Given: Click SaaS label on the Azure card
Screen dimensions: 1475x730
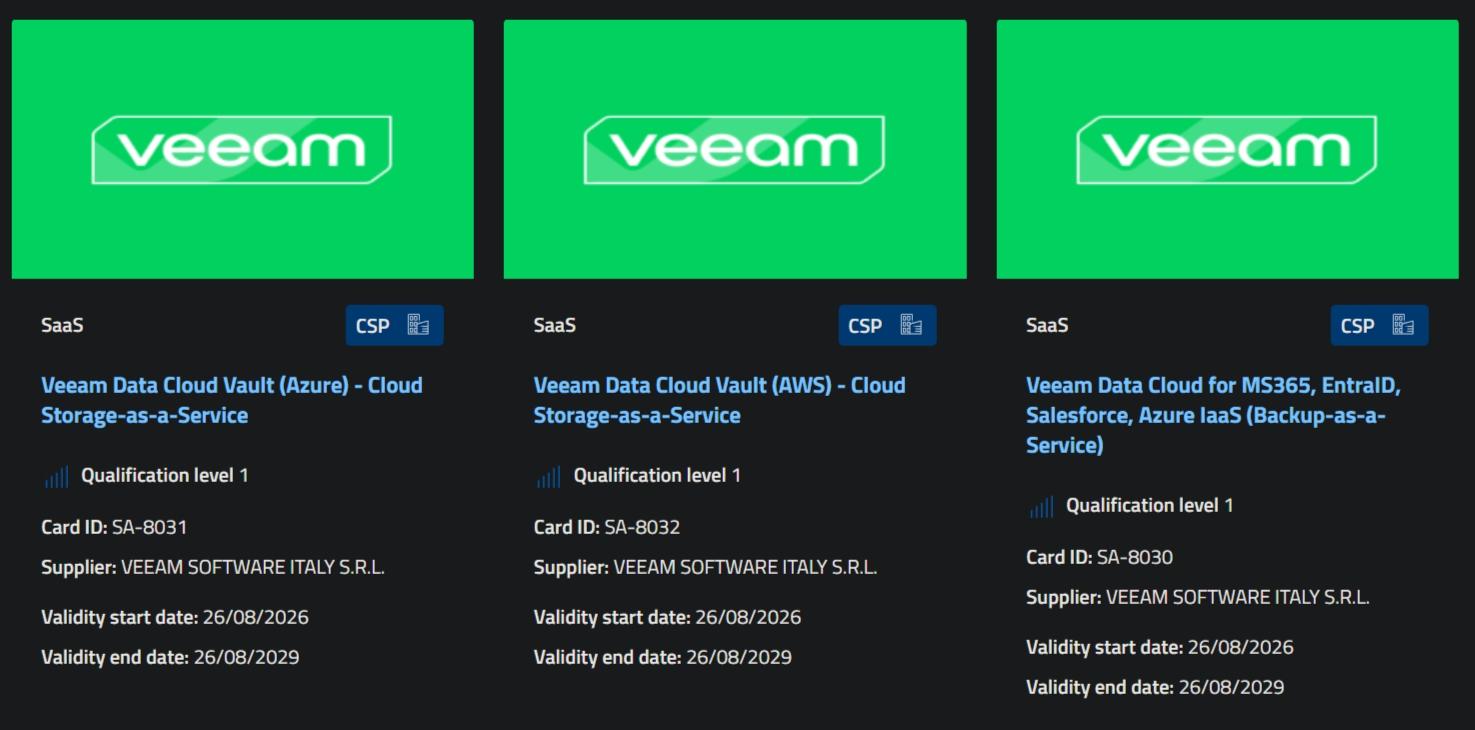Looking at the screenshot, I should pos(62,325).
